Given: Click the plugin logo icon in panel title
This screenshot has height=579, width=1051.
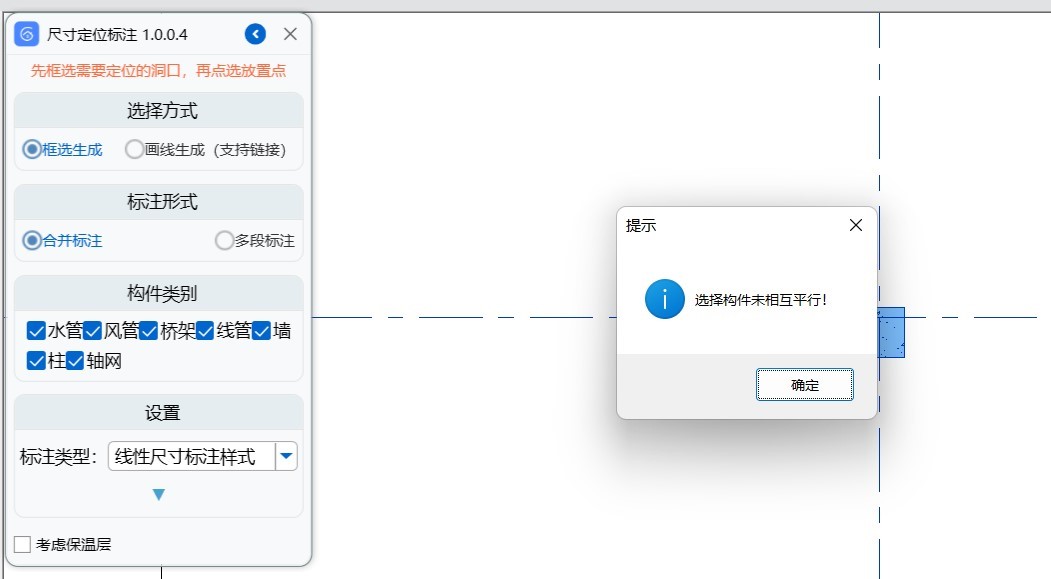Looking at the screenshot, I should (x=26, y=34).
